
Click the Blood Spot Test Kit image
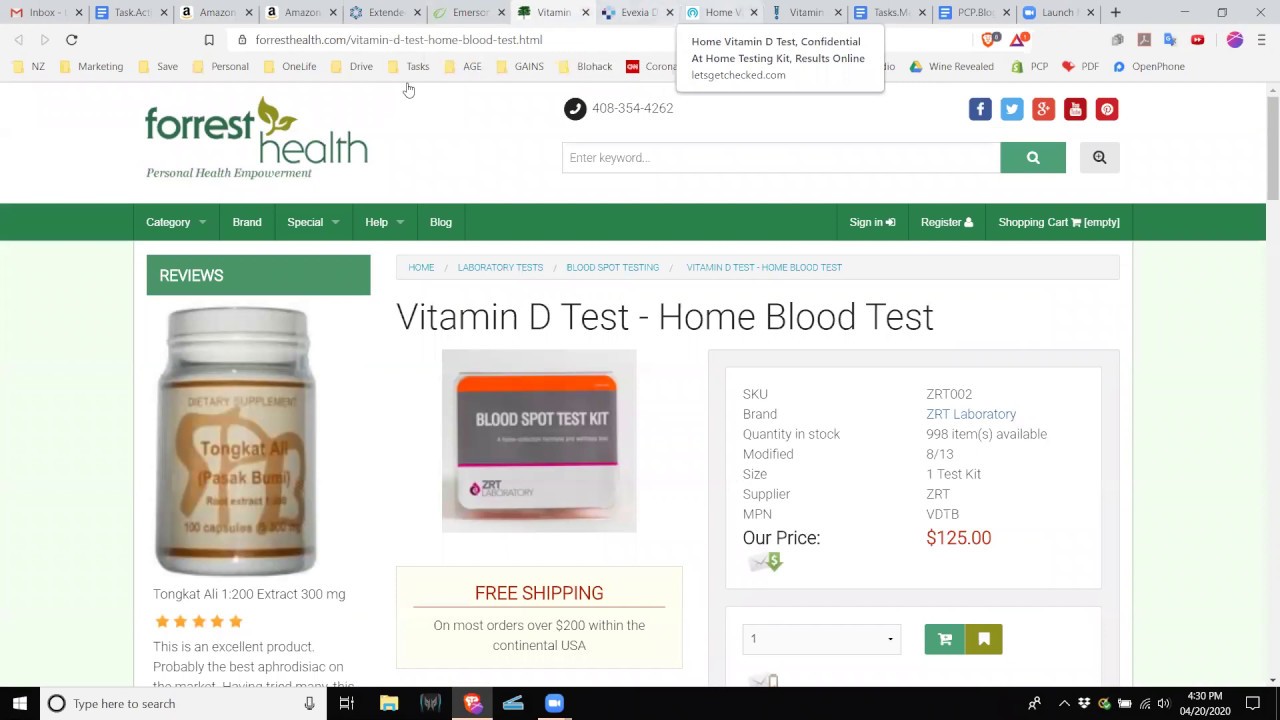pyautogui.click(x=539, y=440)
